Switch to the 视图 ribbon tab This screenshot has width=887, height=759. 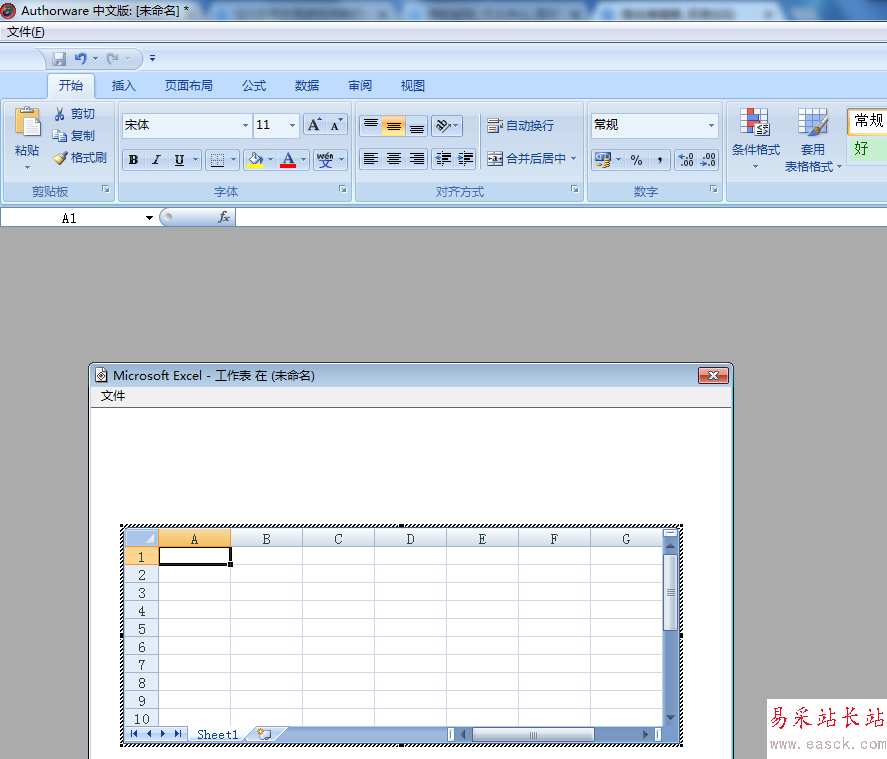[x=412, y=86]
